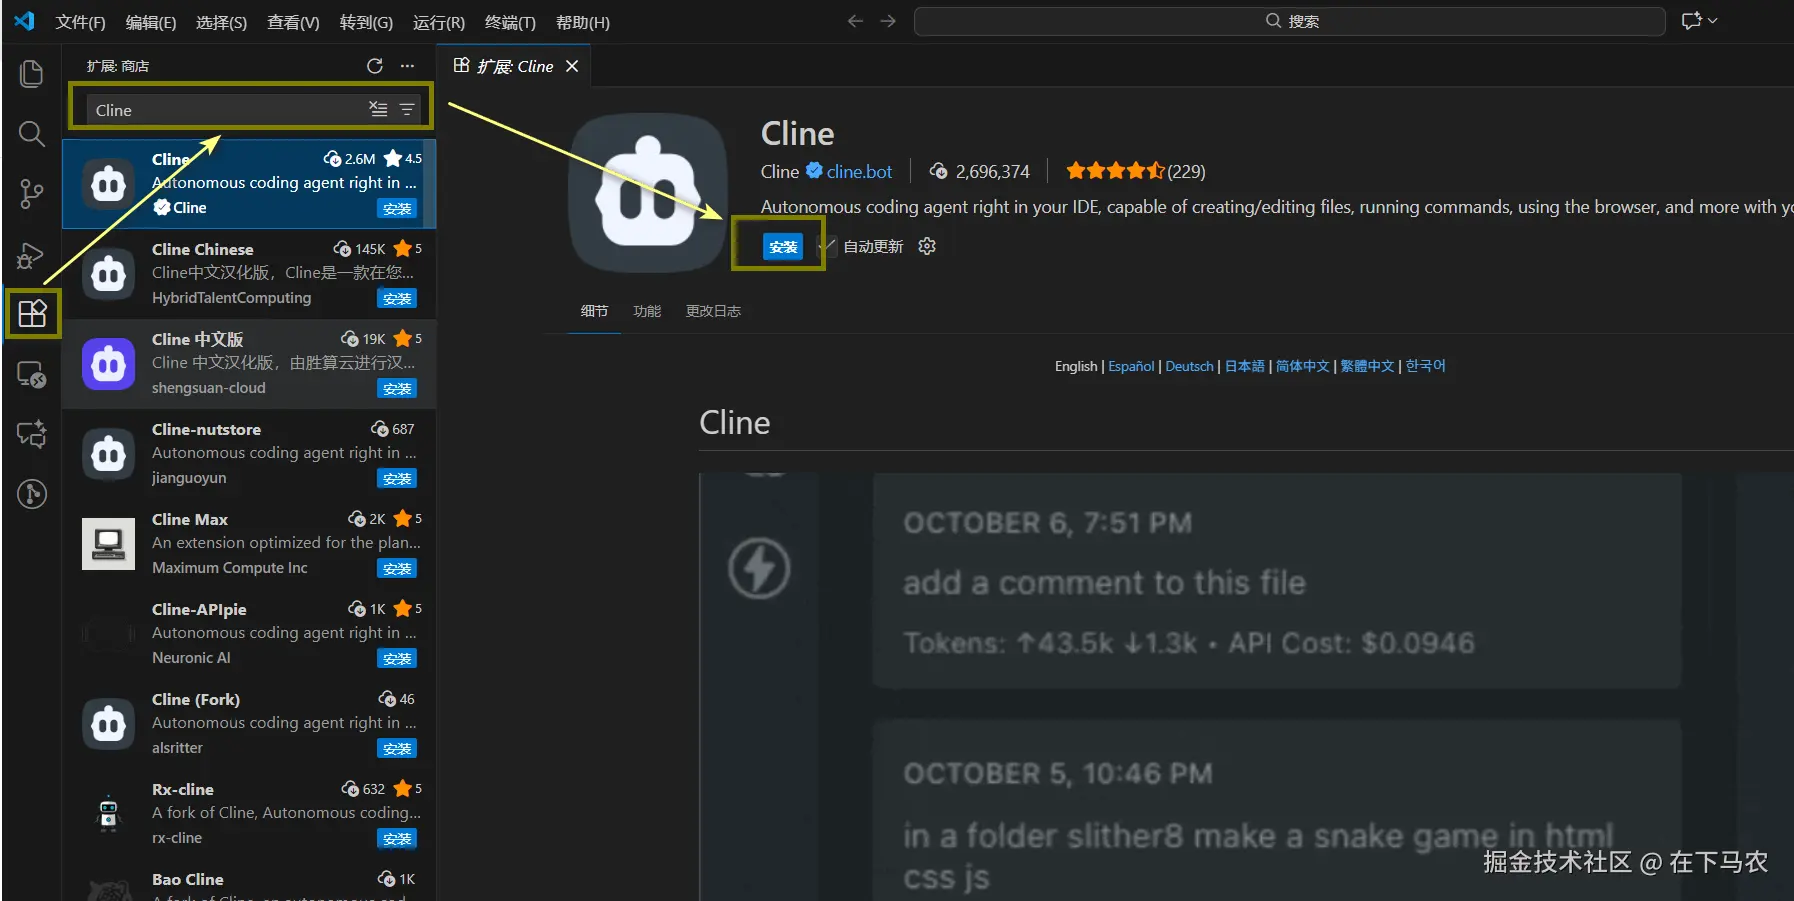Image resolution: width=1794 pixels, height=901 pixels.
Task: Open the 编辑(E) menu
Action: pyautogui.click(x=151, y=22)
